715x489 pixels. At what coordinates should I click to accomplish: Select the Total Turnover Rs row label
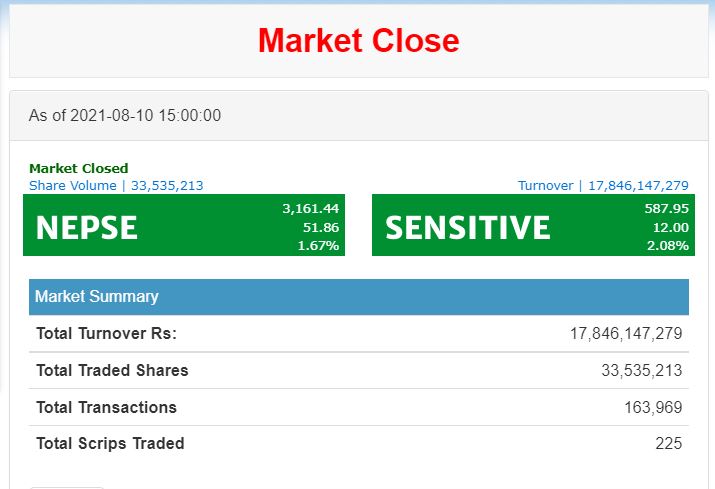106,334
